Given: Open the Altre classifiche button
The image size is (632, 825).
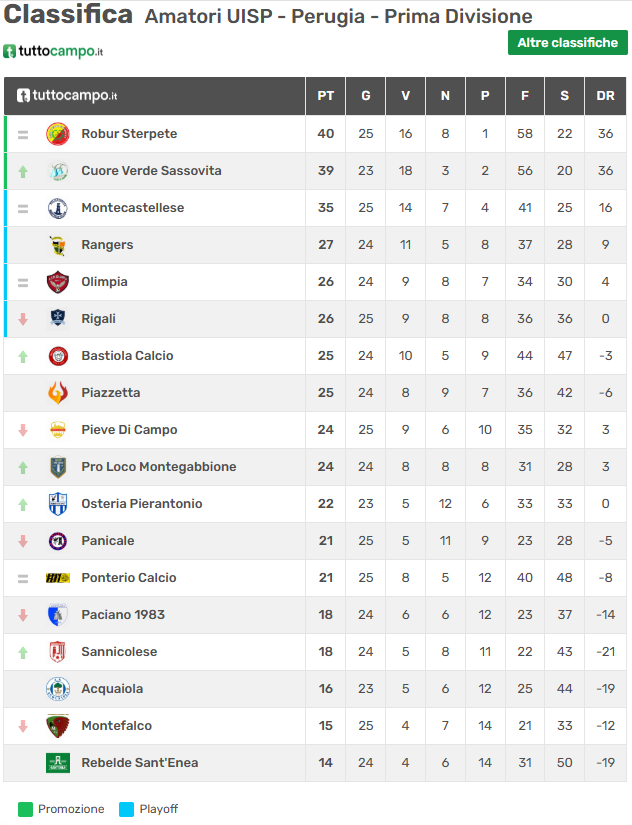Looking at the screenshot, I should click(567, 43).
